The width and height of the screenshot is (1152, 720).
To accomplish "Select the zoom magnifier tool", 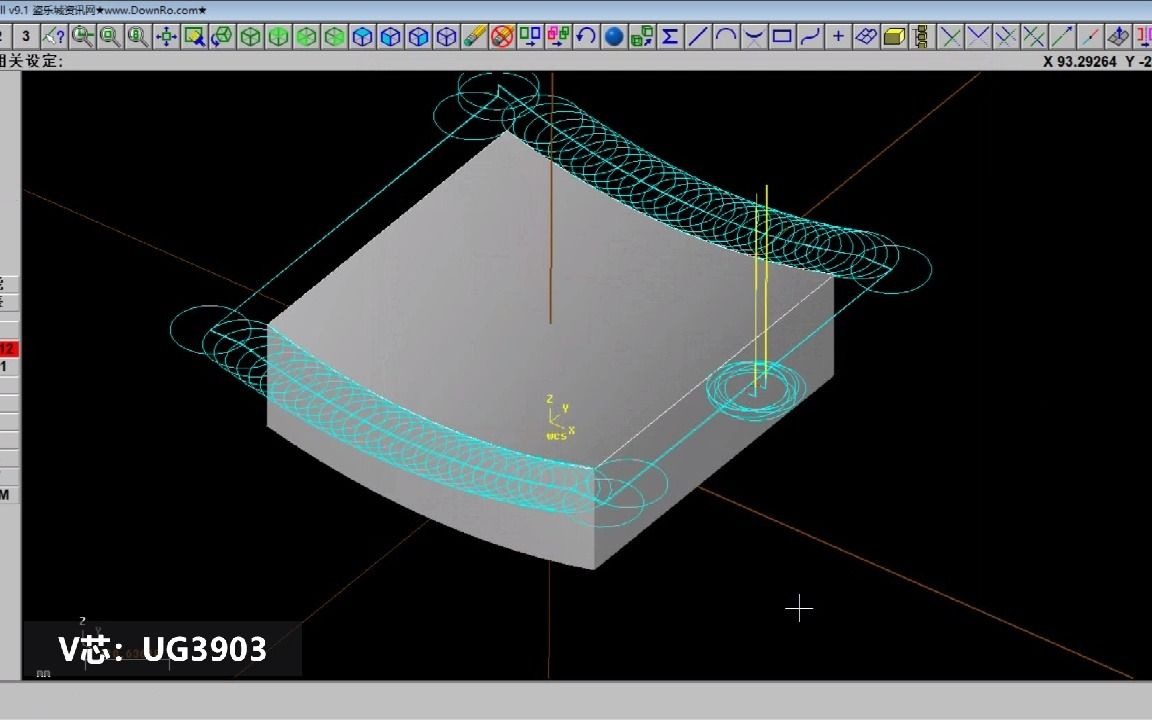I will click(83, 36).
